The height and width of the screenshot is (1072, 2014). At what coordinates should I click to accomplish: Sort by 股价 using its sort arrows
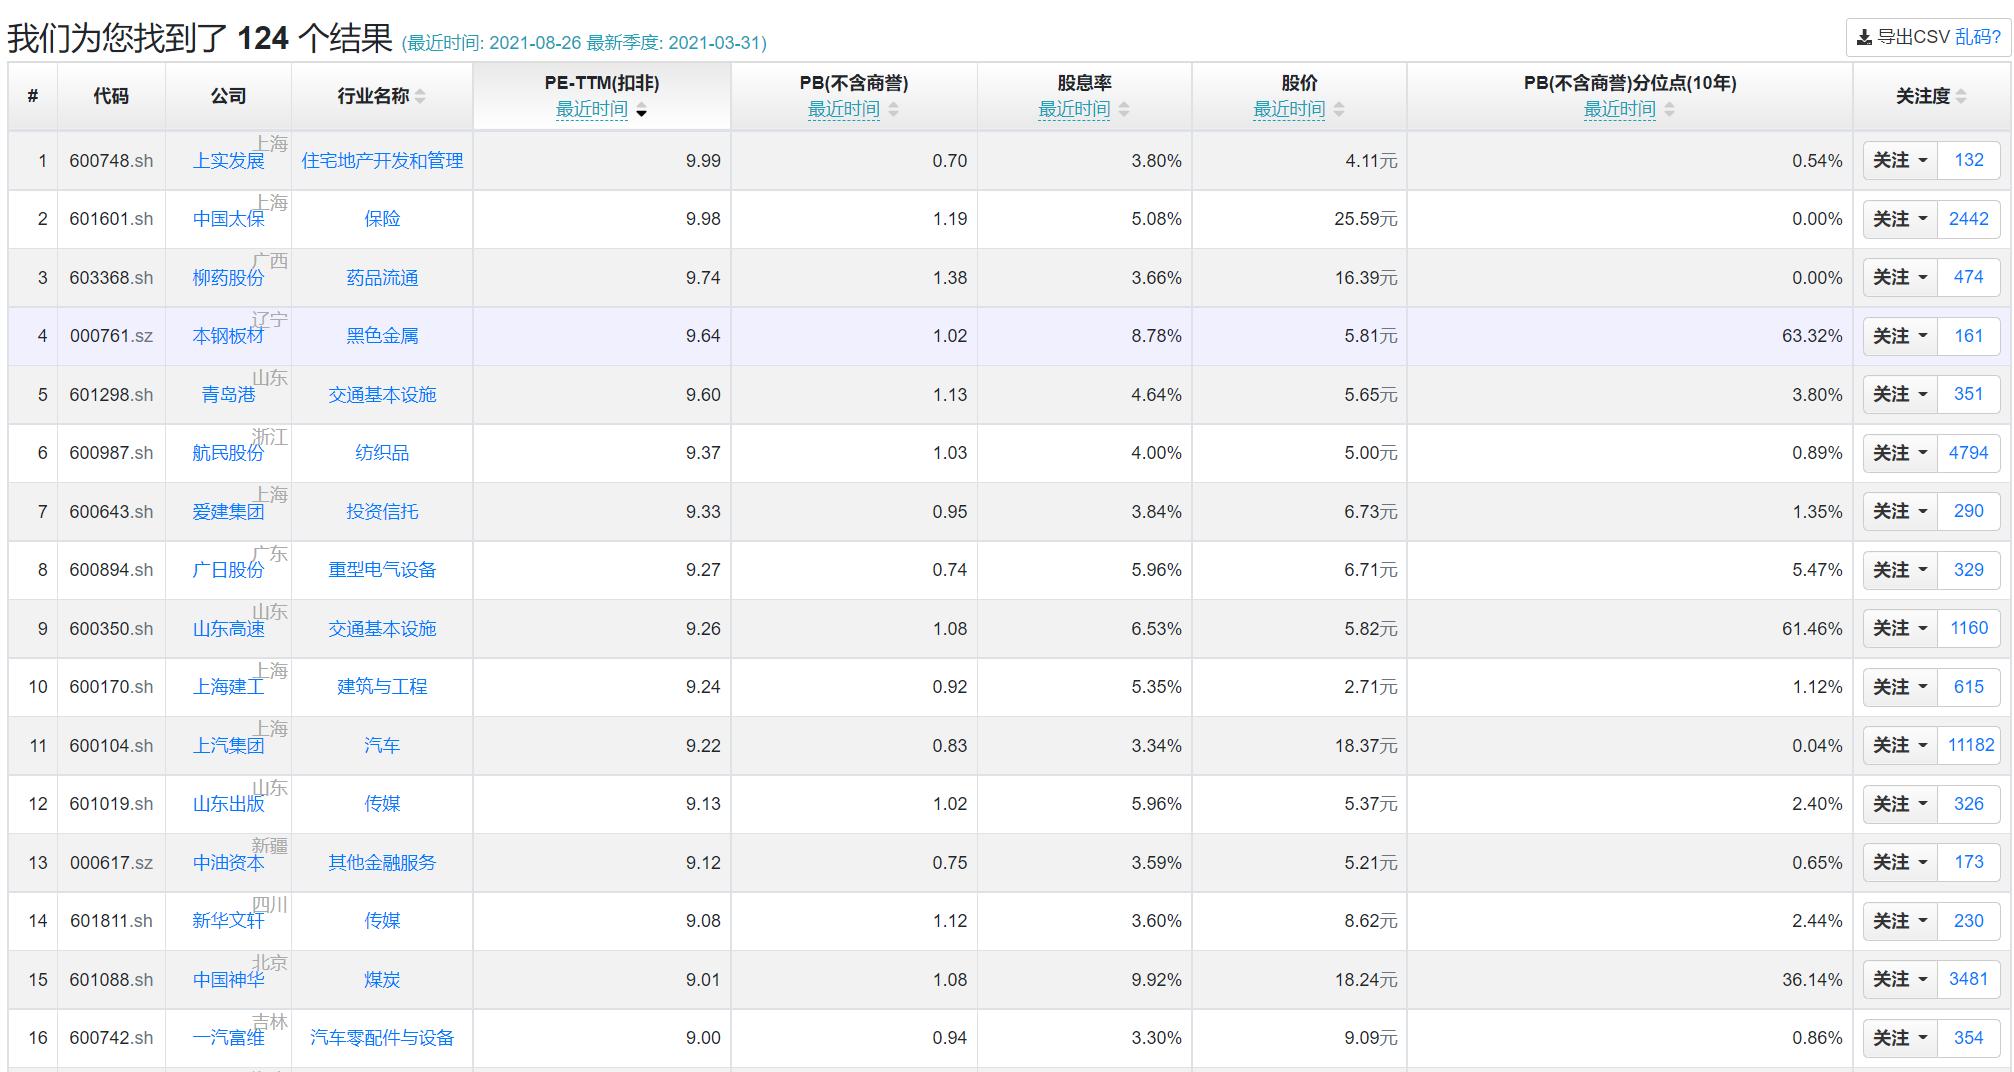tap(1340, 111)
